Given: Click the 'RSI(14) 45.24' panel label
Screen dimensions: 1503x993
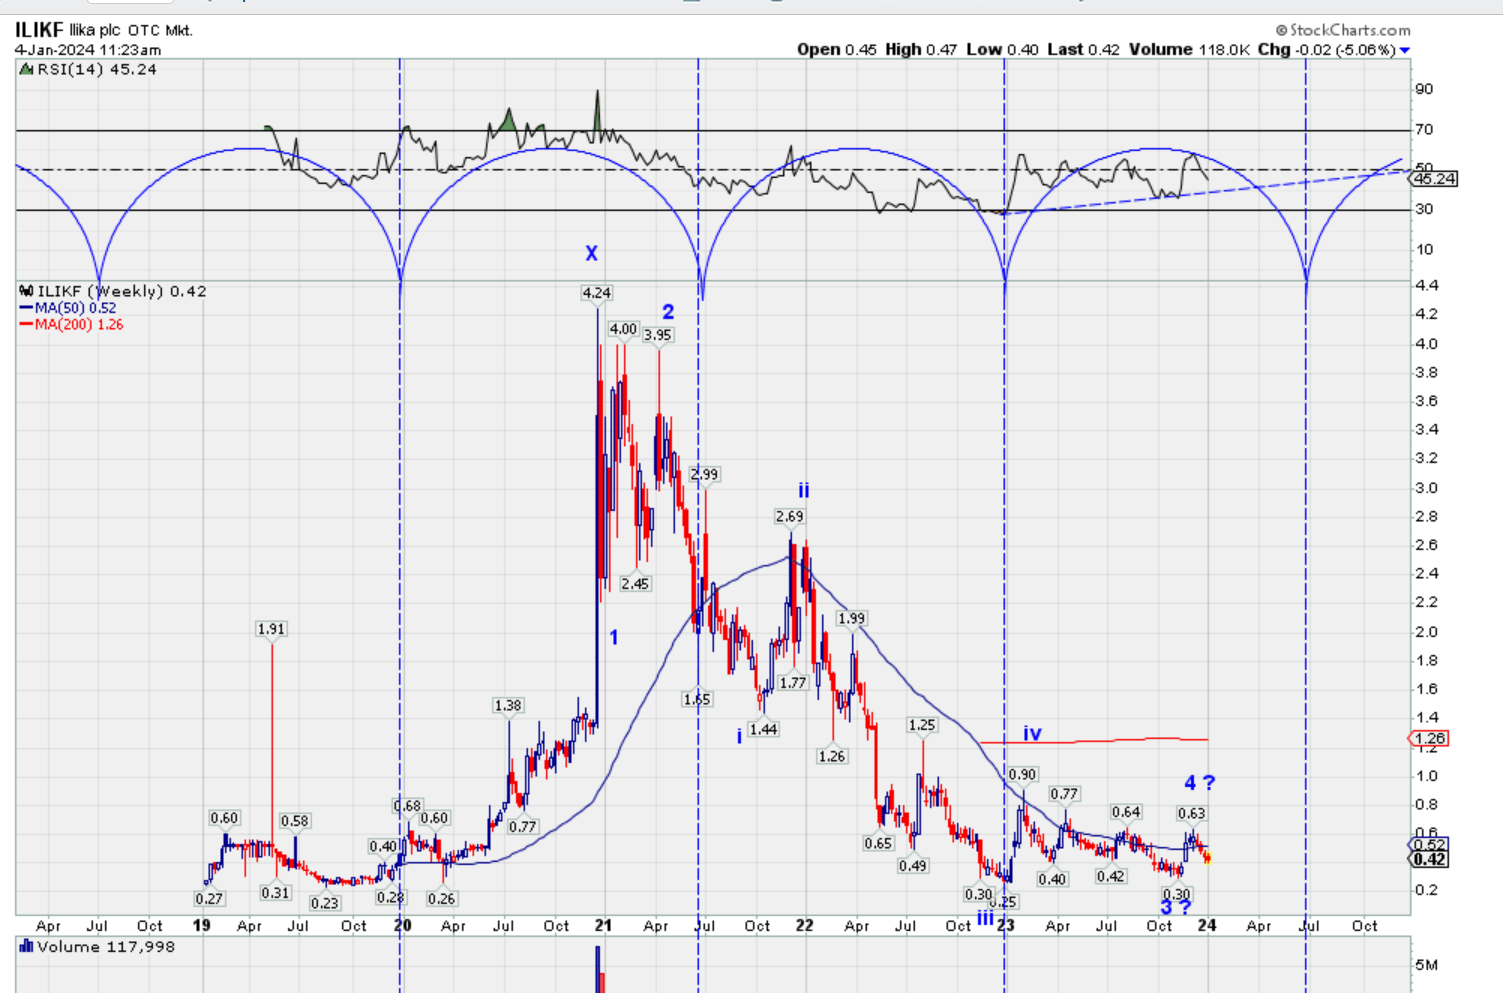Looking at the screenshot, I should [97, 69].
